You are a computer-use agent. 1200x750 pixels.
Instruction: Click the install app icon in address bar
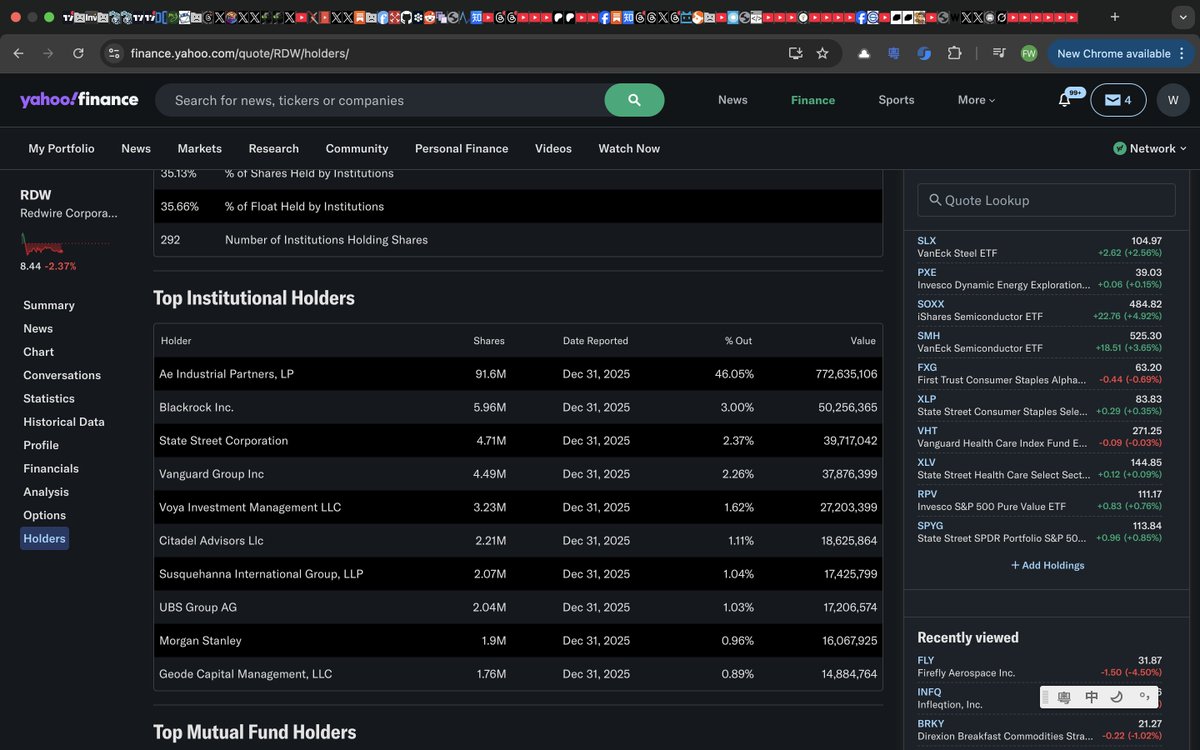click(795, 53)
